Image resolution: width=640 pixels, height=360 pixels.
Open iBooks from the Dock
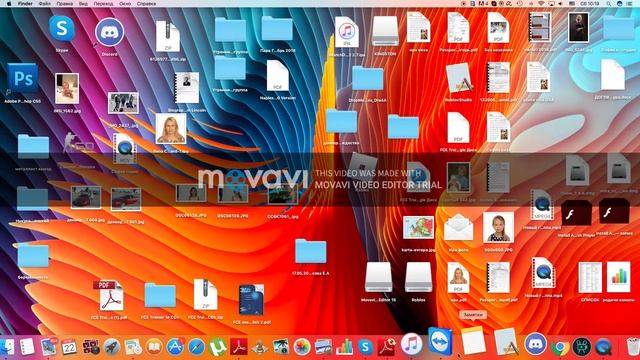click(154, 347)
